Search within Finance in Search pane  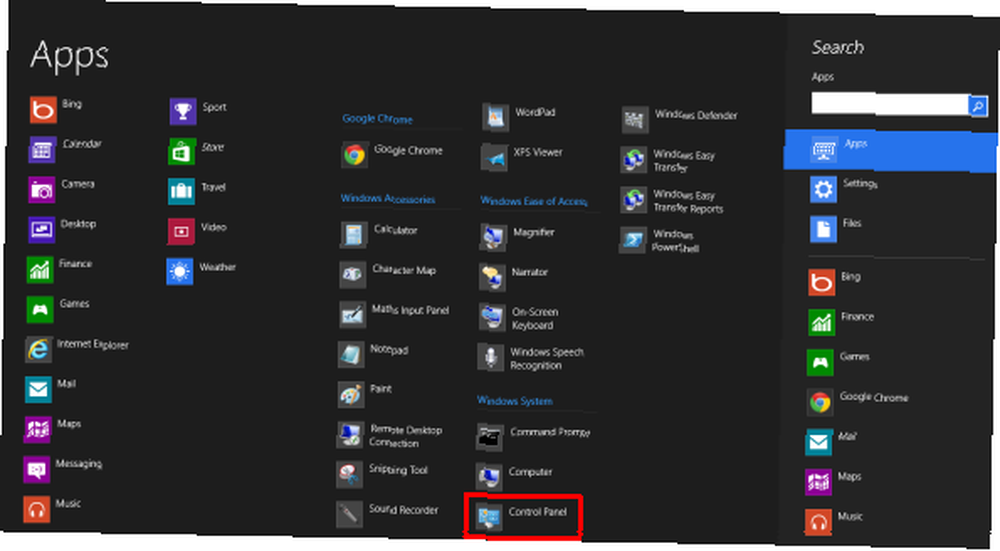click(x=841, y=321)
